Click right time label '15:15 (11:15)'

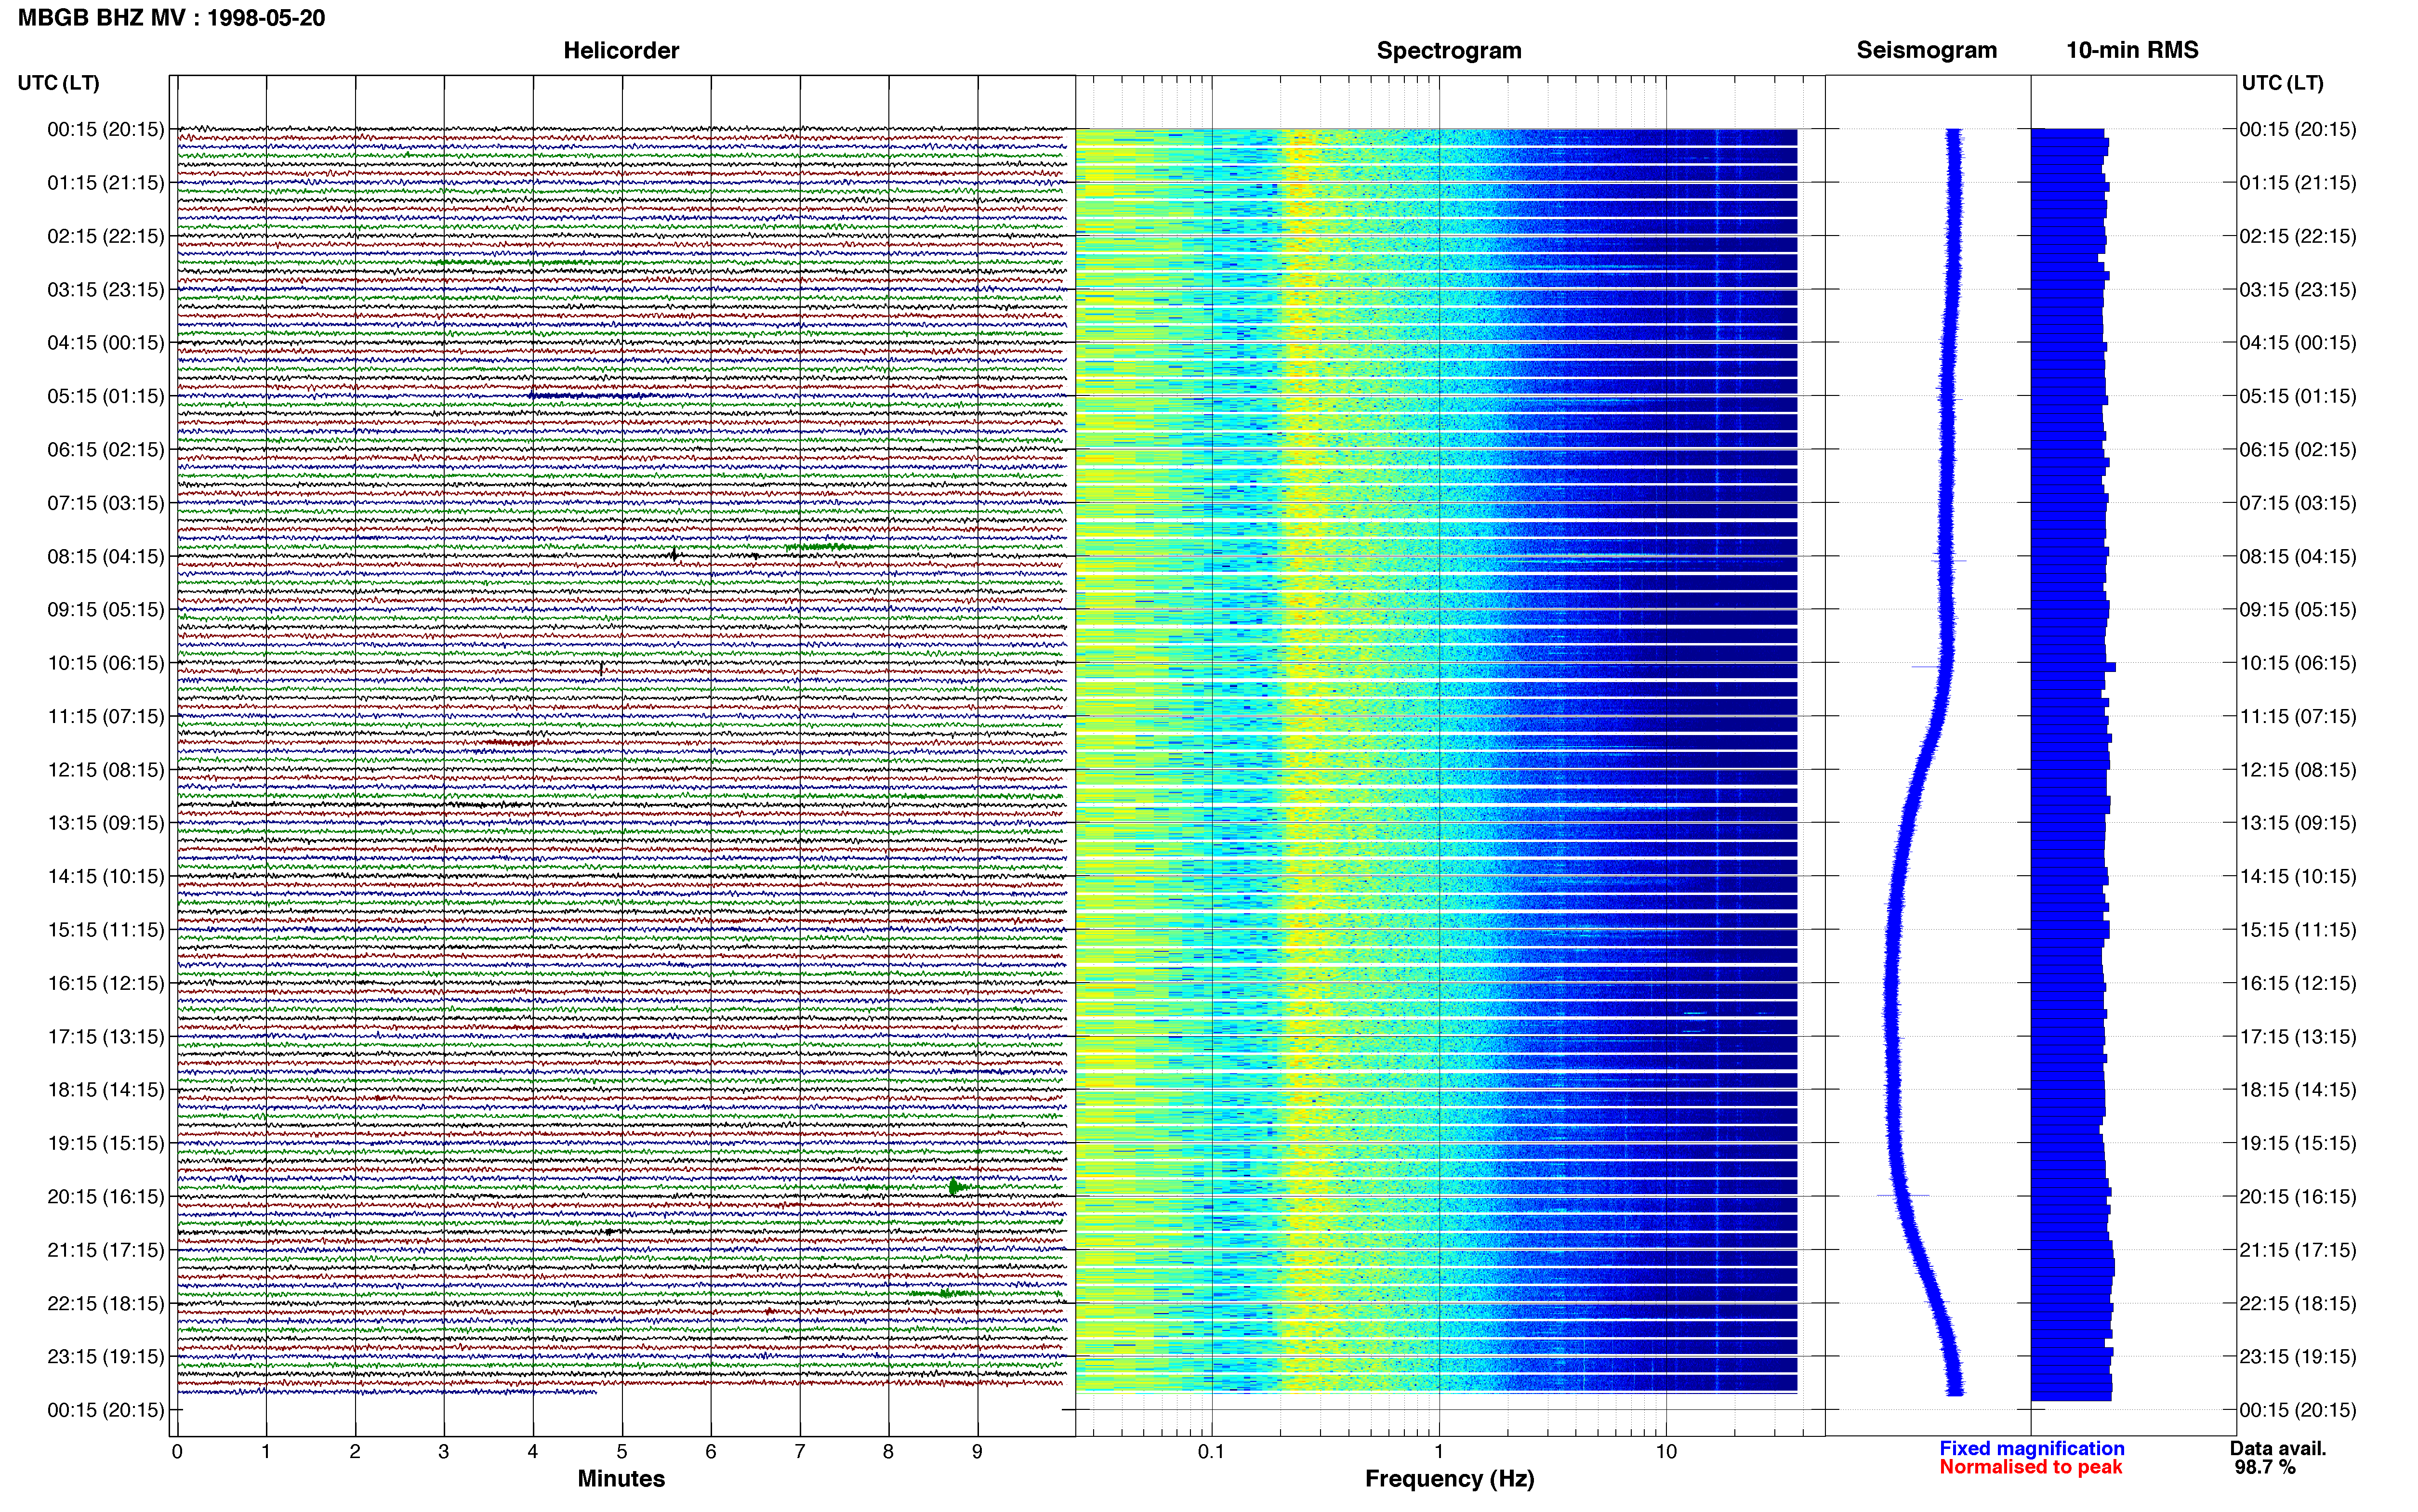click(x=2298, y=930)
